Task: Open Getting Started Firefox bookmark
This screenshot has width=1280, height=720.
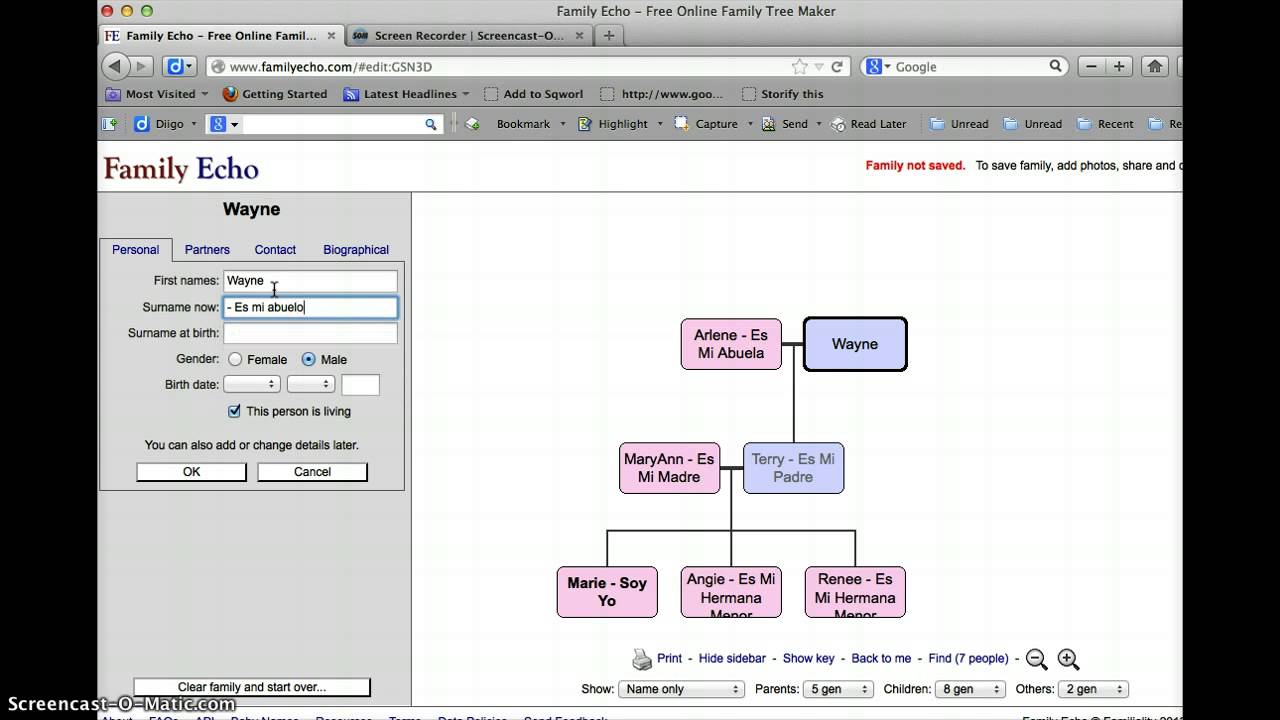Action: tap(274, 94)
